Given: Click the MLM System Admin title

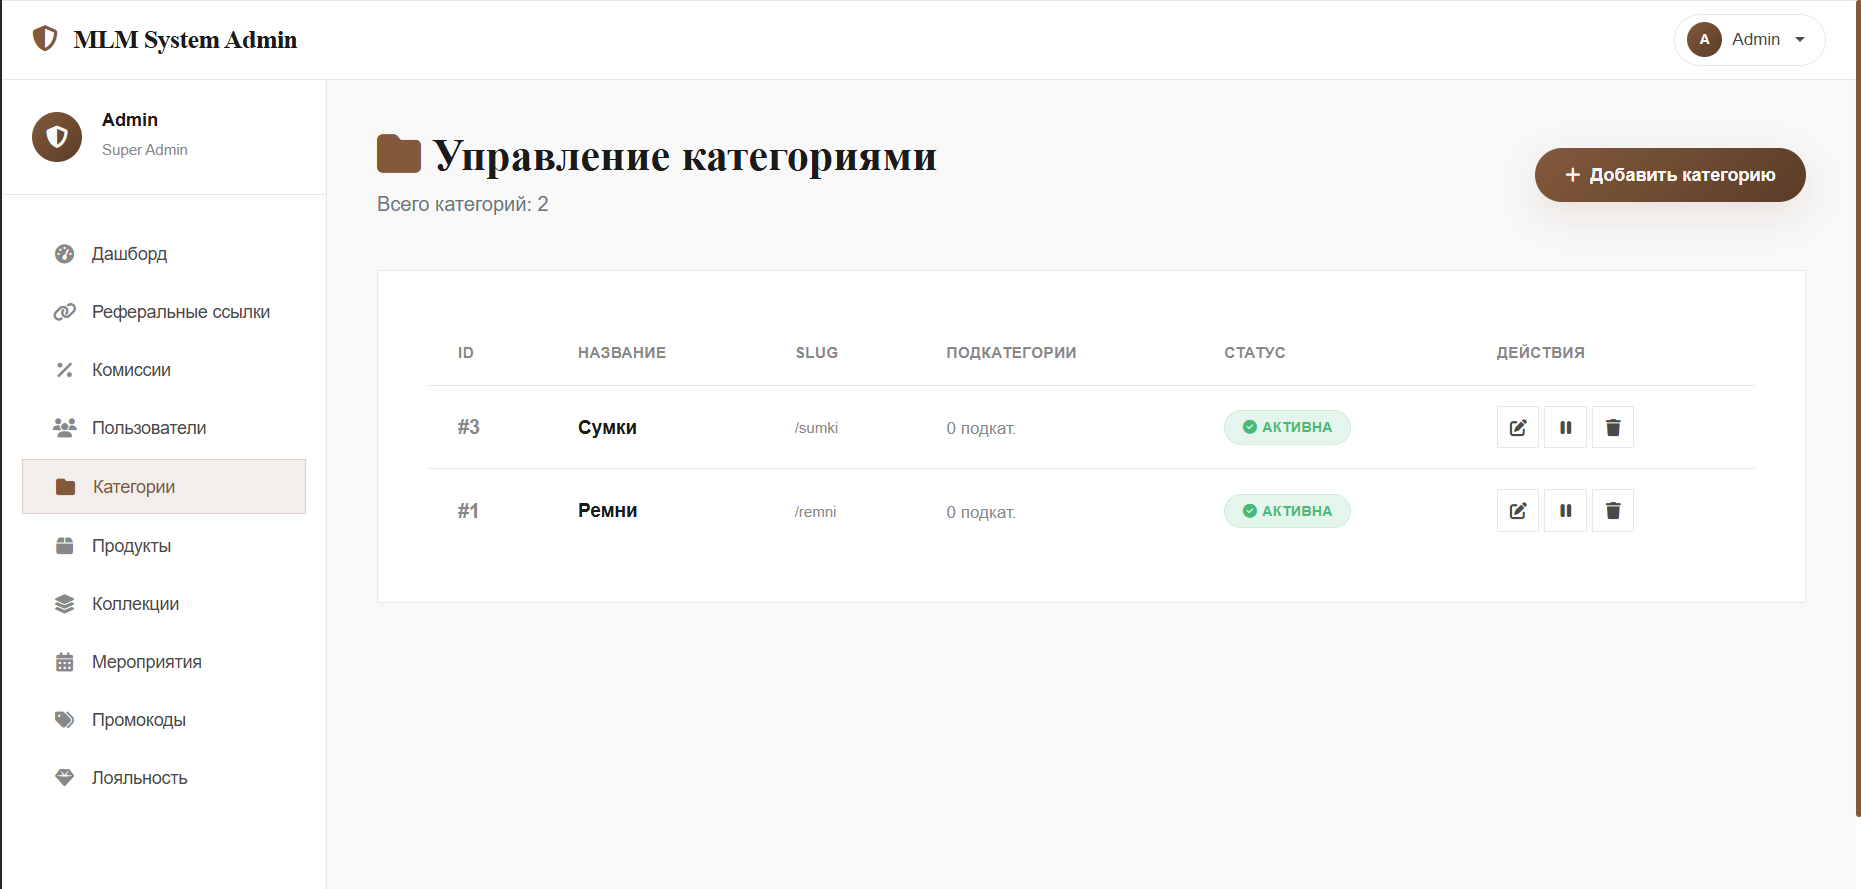Looking at the screenshot, I should (x=185, y=40).
